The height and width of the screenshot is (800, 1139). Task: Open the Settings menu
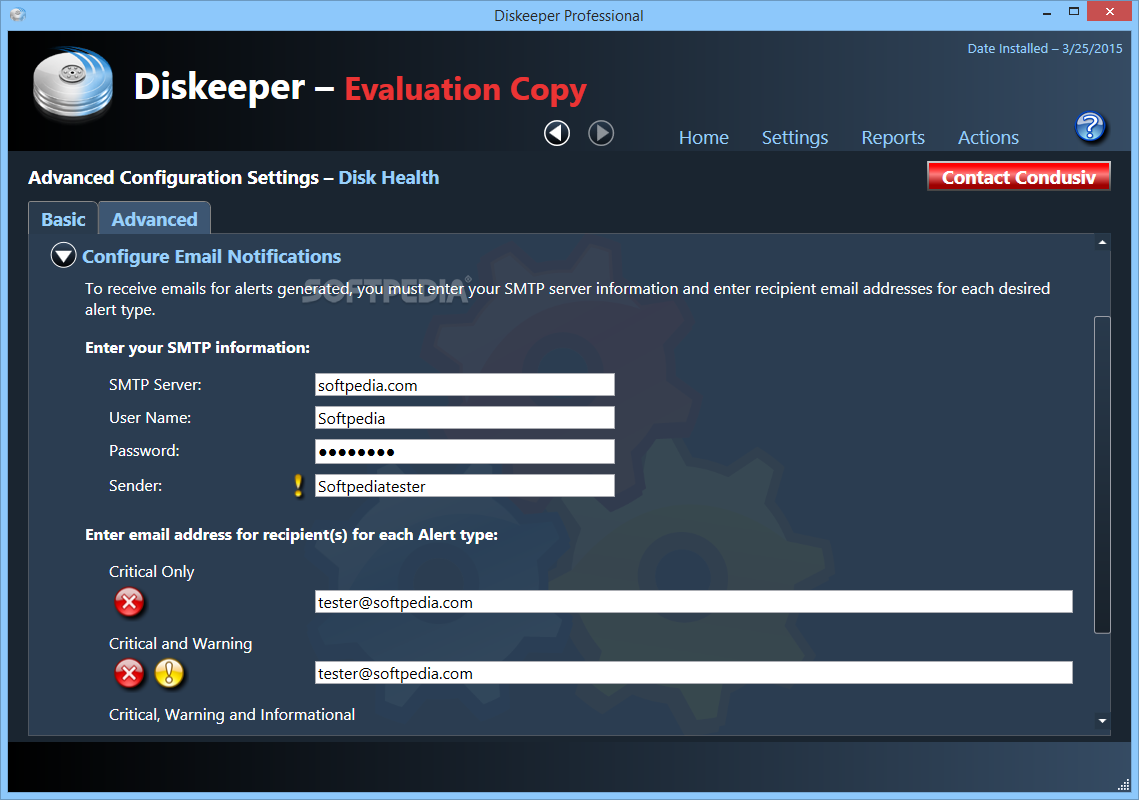pyautogui.click(x=795, y=137)
